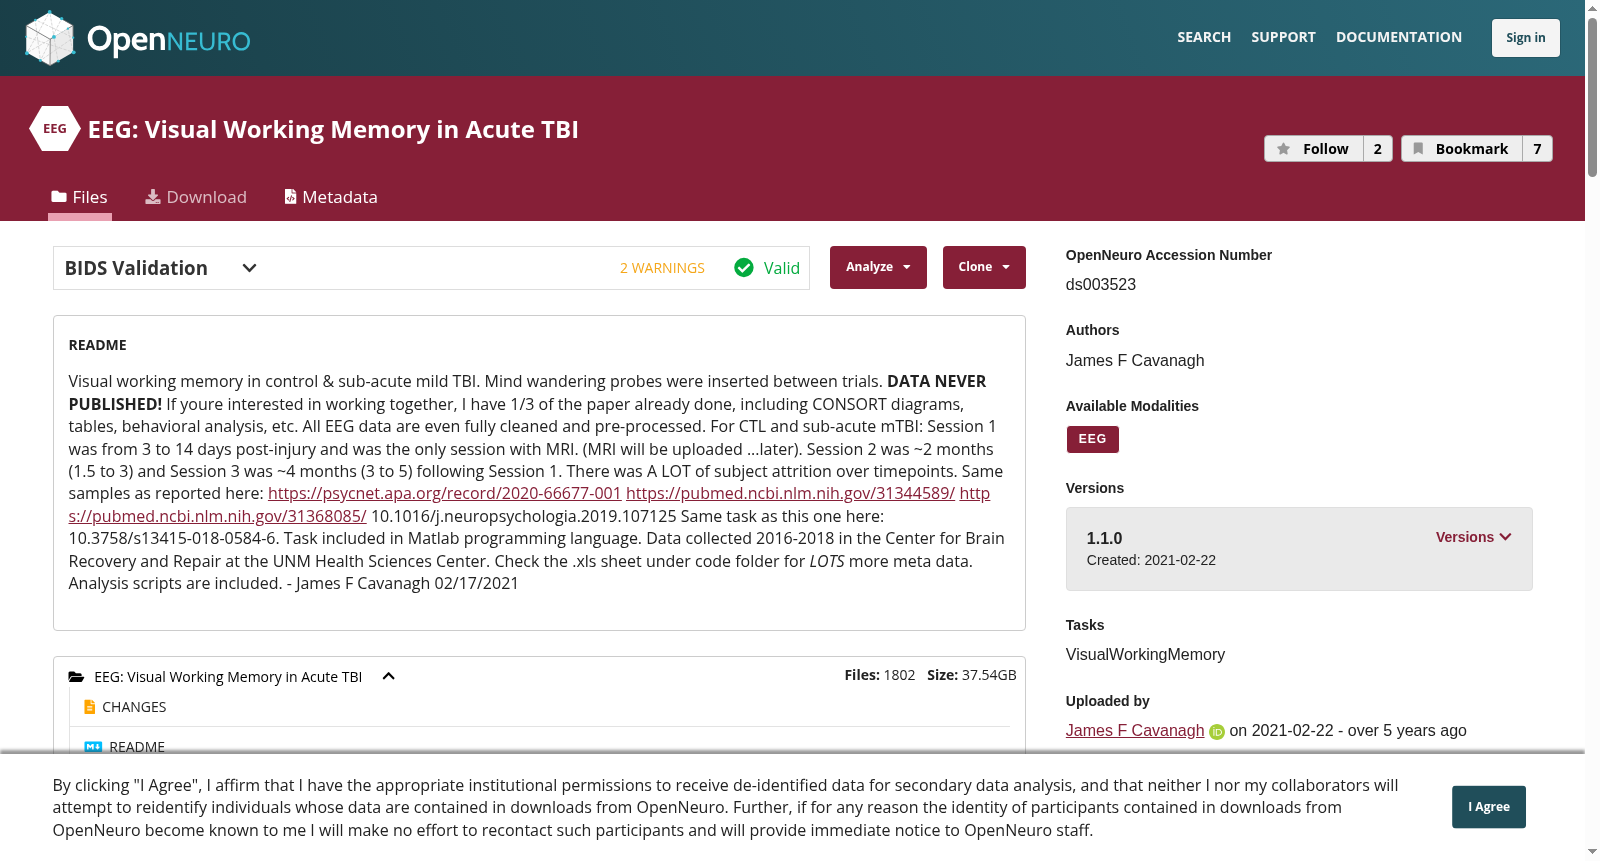Click the green Valid checkmark icon
Screen dimensions: 1600x861
tap(744, 268)
